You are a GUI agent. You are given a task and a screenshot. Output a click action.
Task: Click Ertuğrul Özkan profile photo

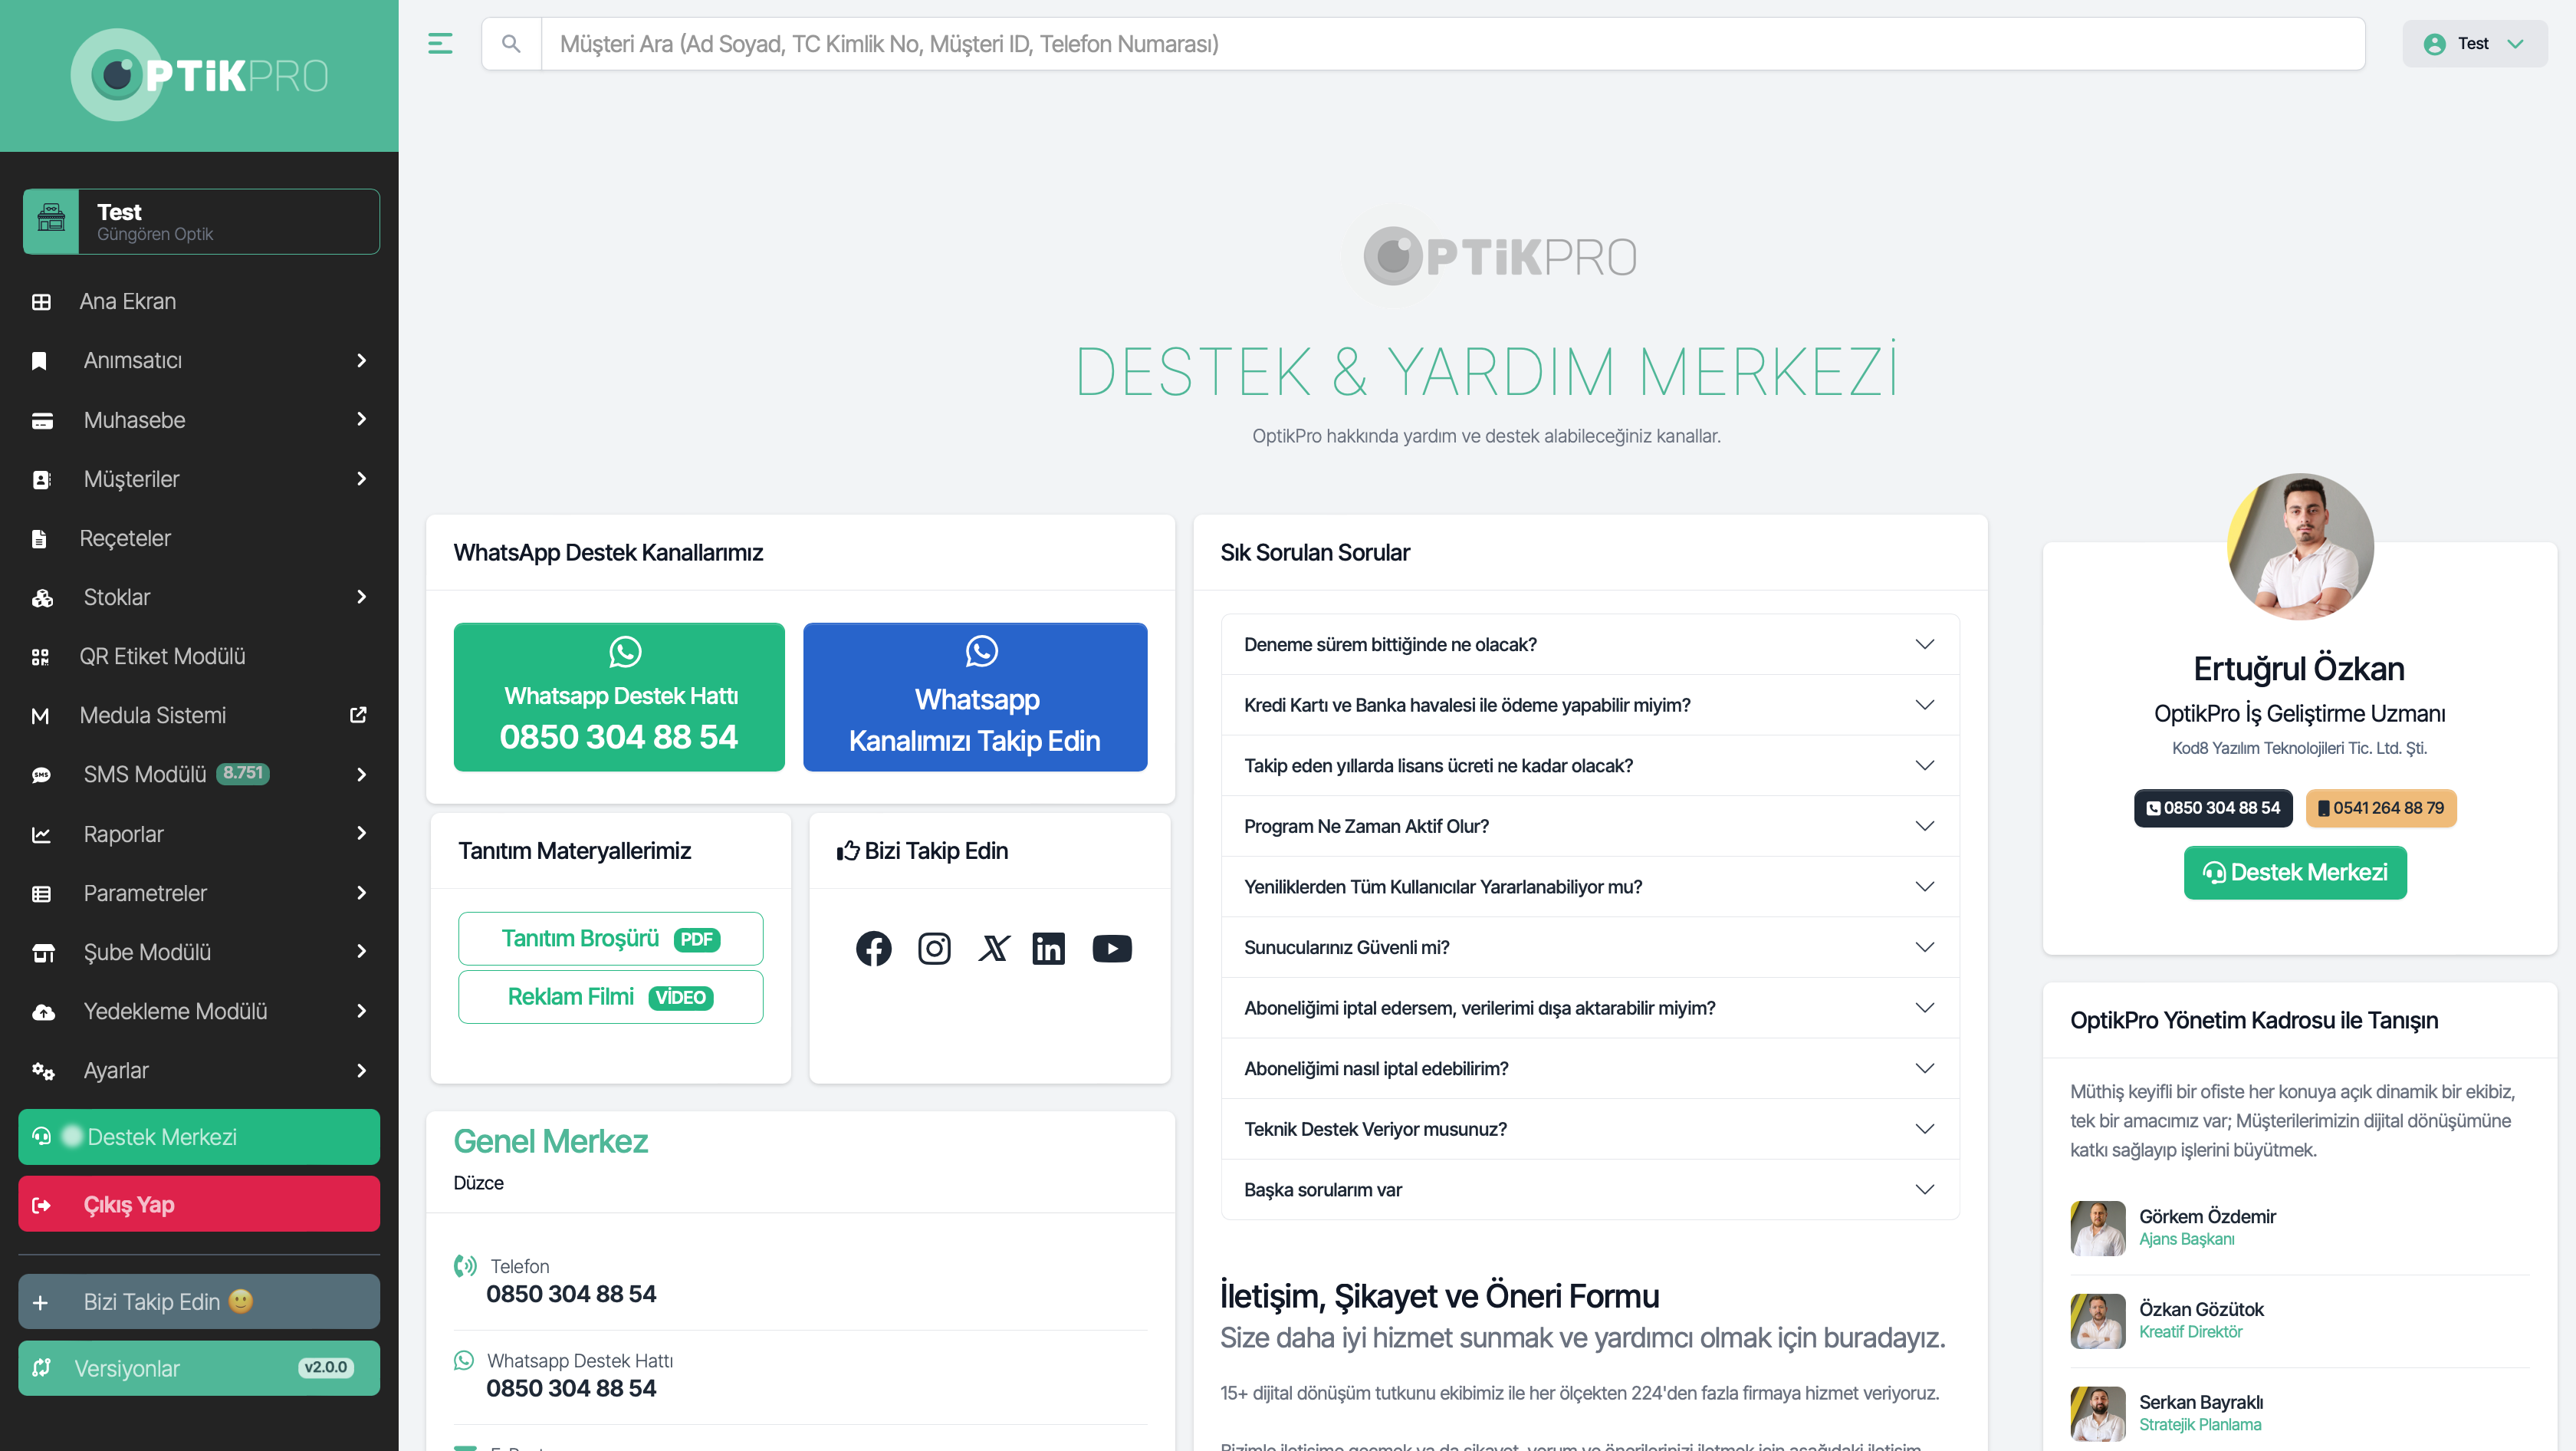tap(2300, 547)
